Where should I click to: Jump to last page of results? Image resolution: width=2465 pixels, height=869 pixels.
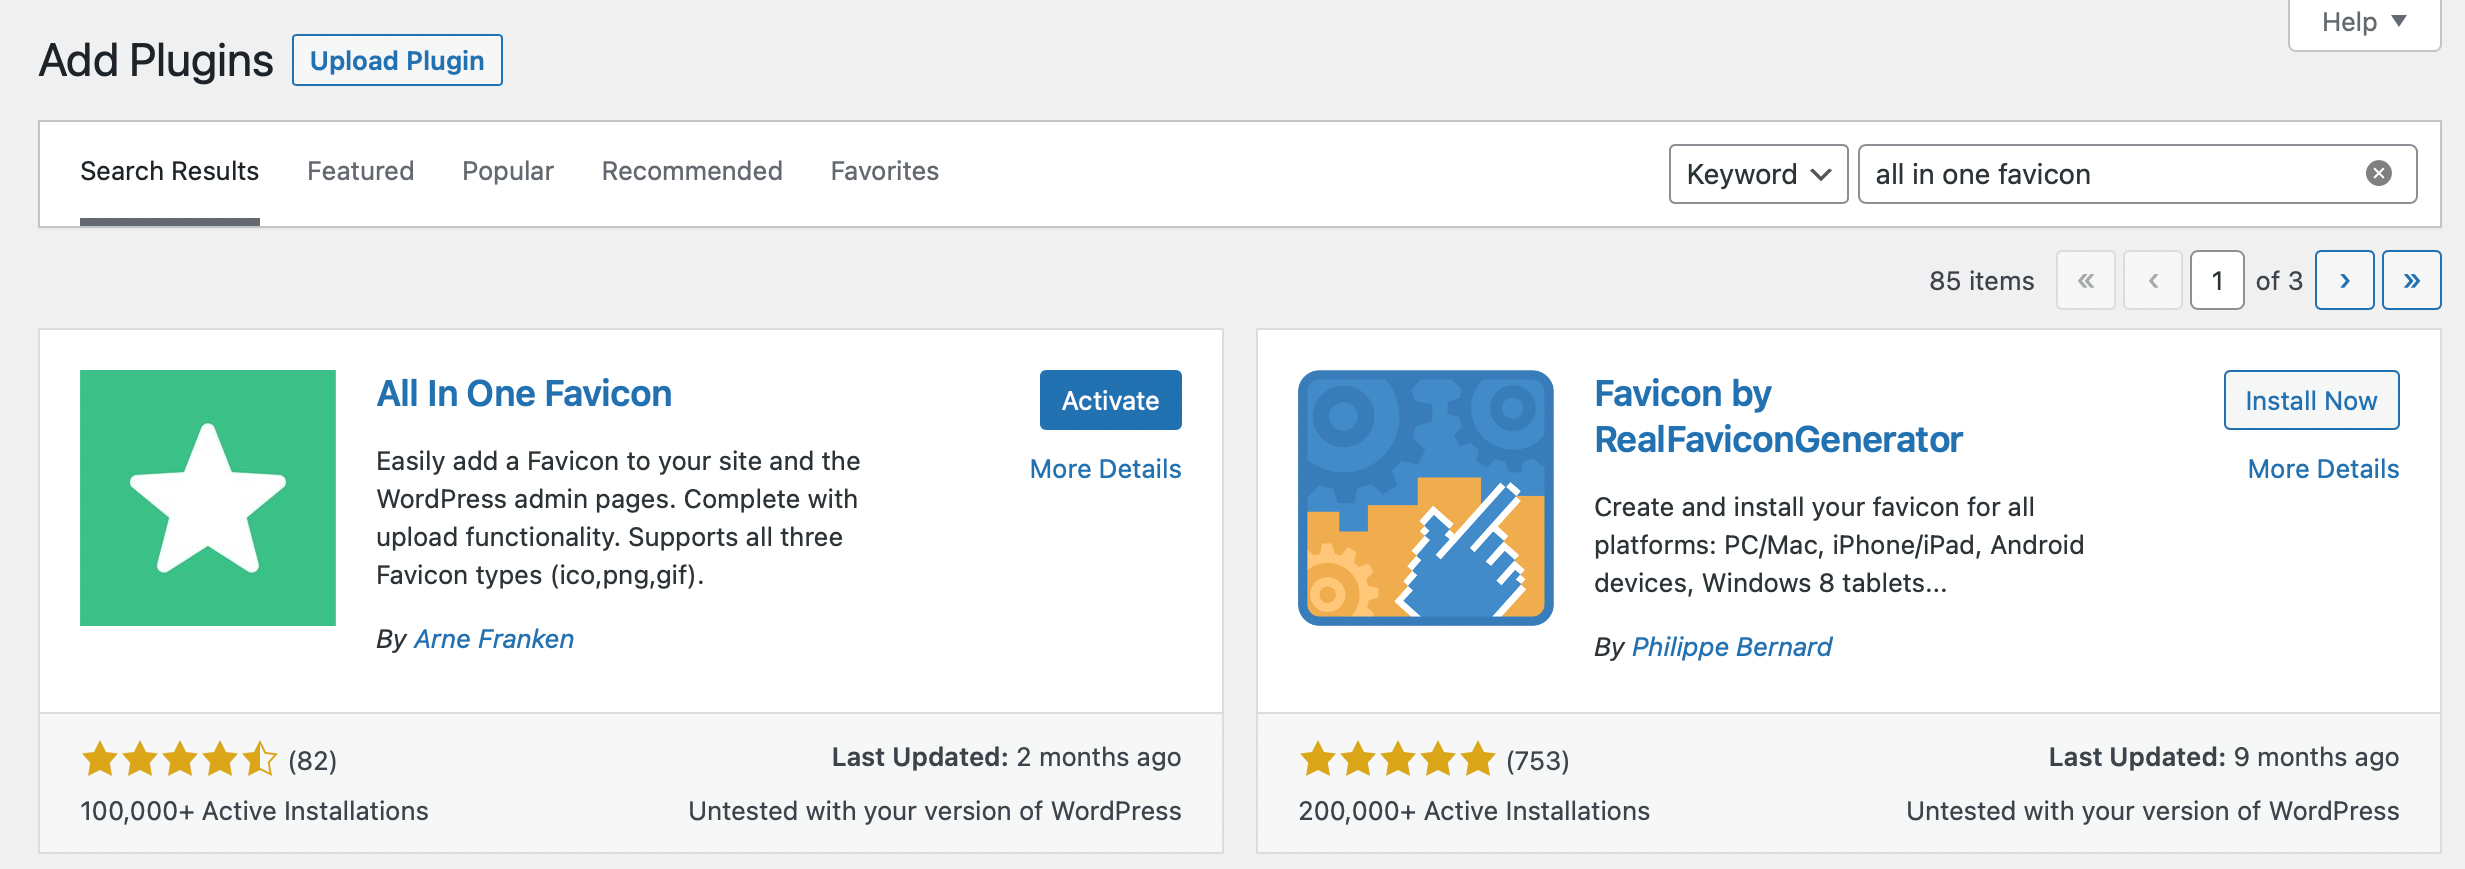[2411, 280]
